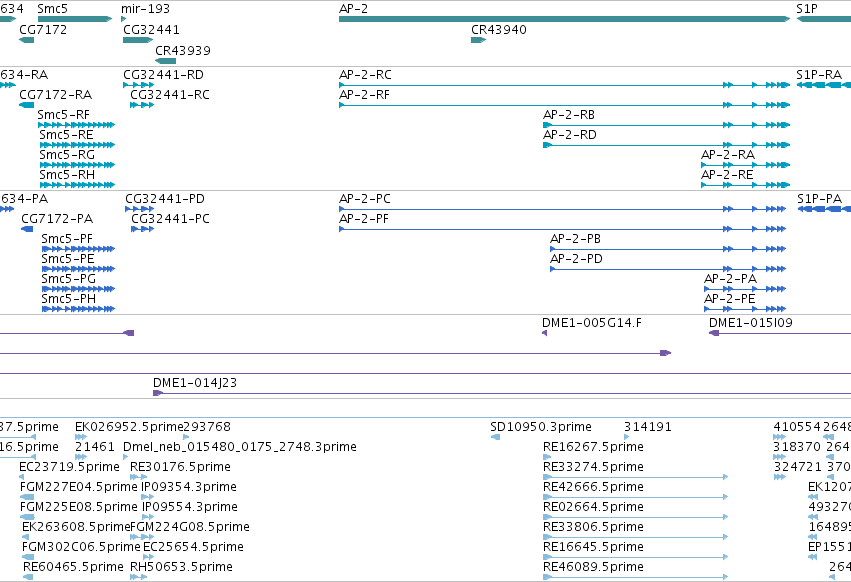Select EST RE16267.5prime
The height and width of the screenshot is (582, 851).
point(547,457)
